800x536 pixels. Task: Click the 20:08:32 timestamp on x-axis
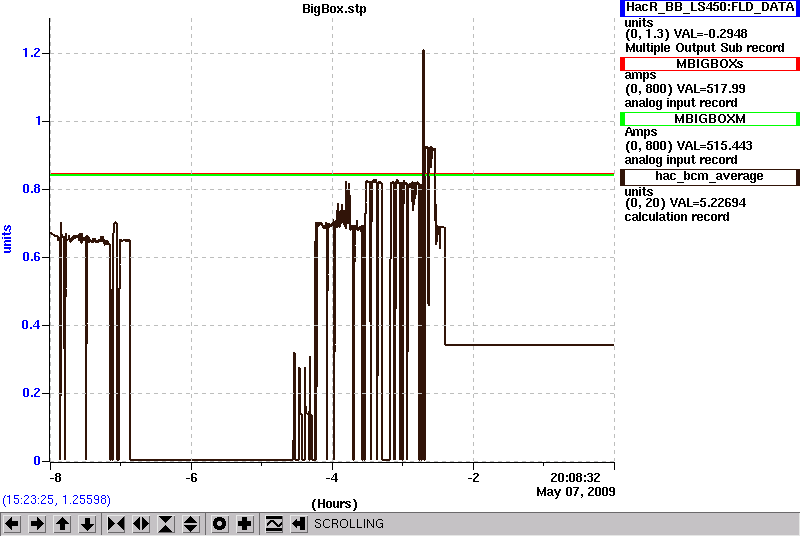pyautogui.click(x=575, y=478)
